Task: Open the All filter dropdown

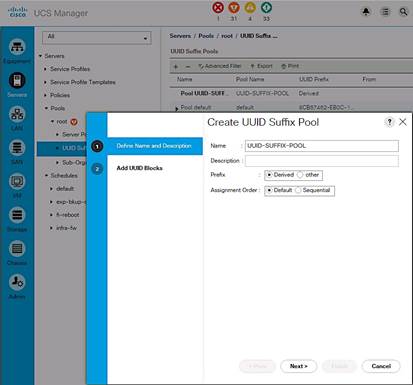Action: tap(97, 38)
